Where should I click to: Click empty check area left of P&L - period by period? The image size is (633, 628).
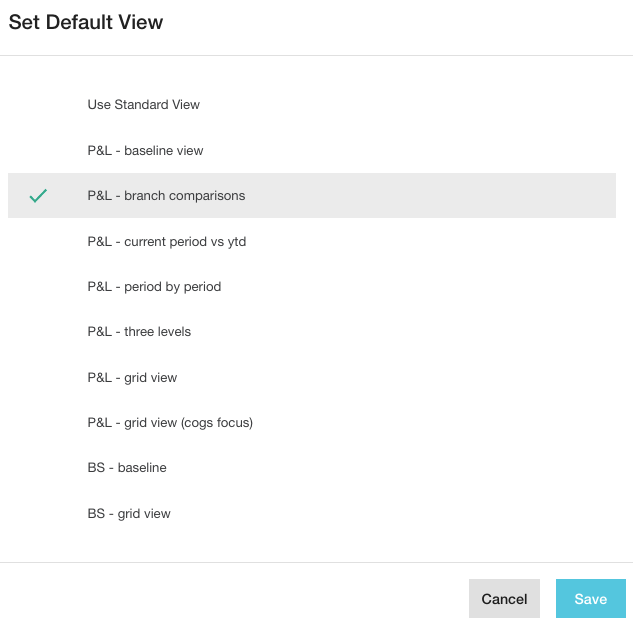[38, 287]
